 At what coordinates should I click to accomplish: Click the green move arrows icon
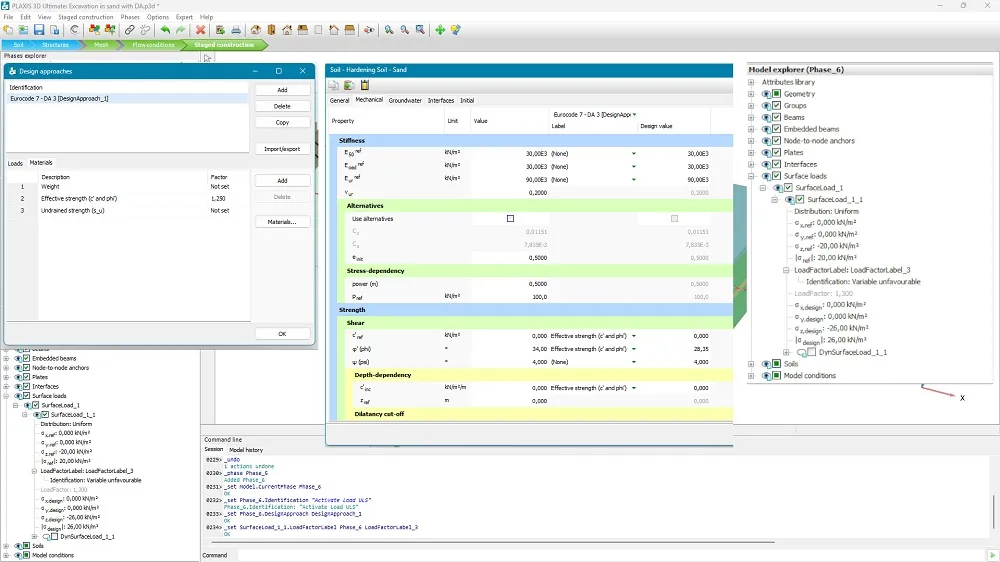click(x=440, y=30)
